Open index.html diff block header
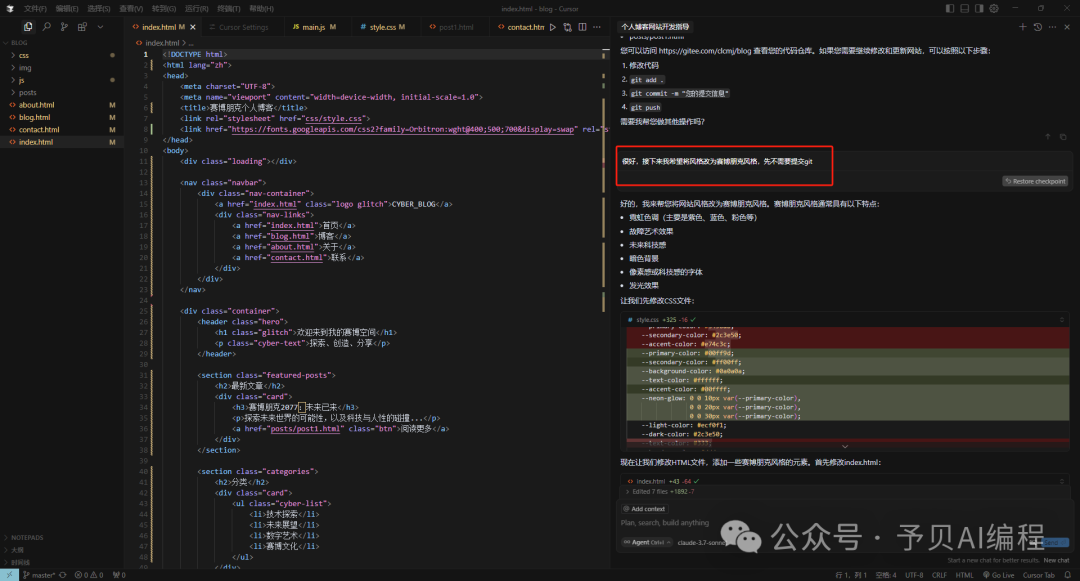 [x=845, y=481]
